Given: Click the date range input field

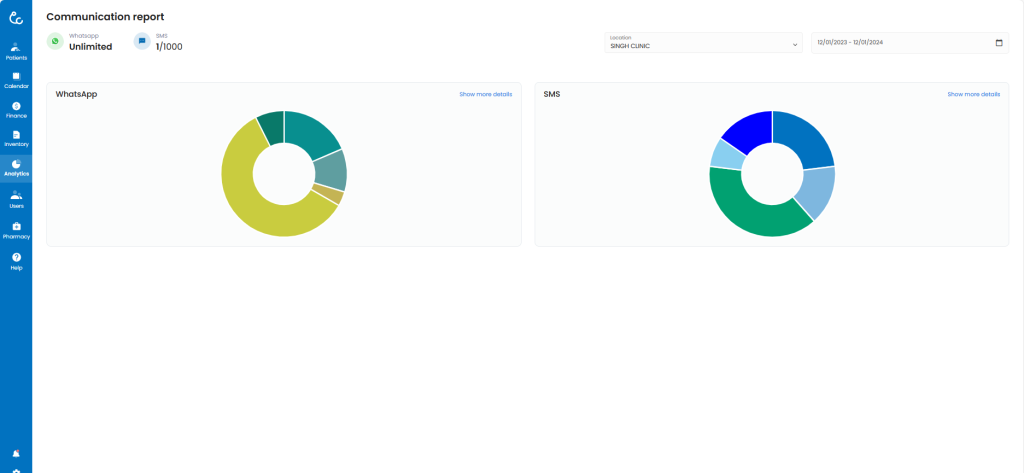Looking at the screenshot, I should [900, 43].
